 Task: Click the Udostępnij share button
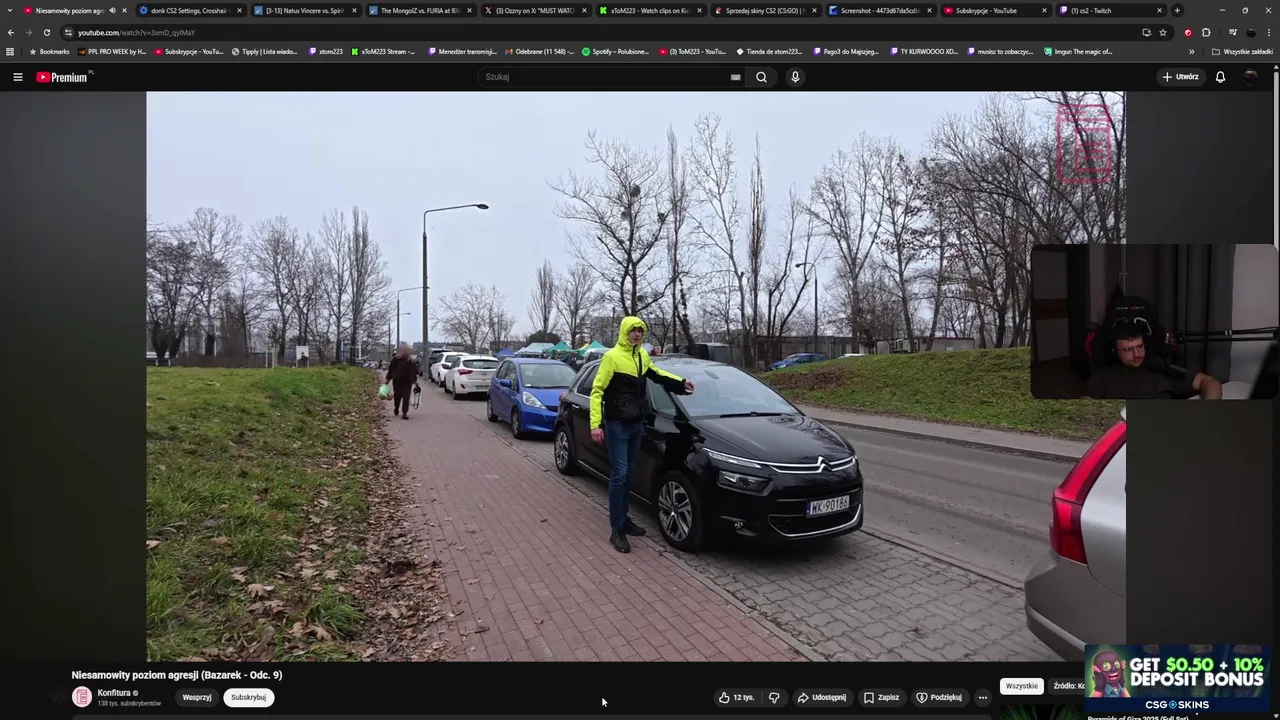821,698
